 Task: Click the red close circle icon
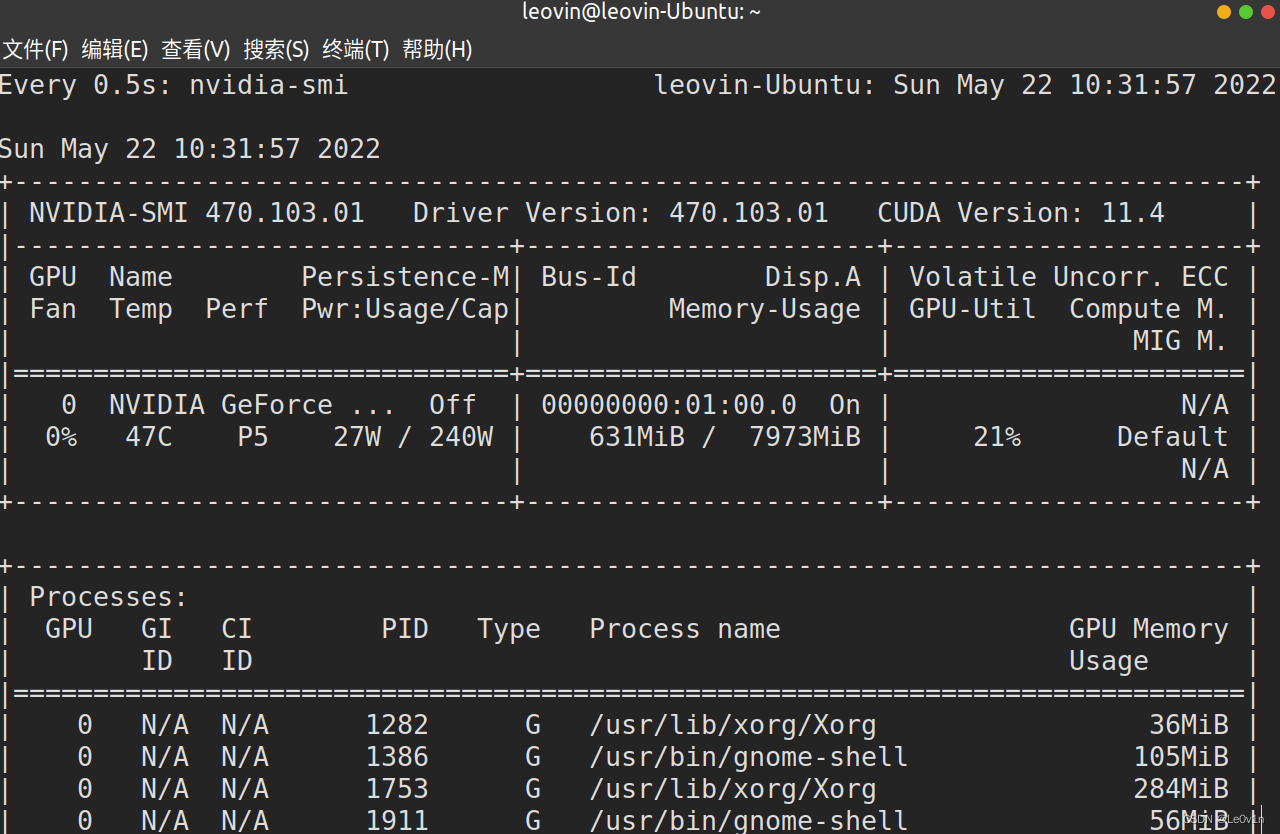coord(1268,13)
